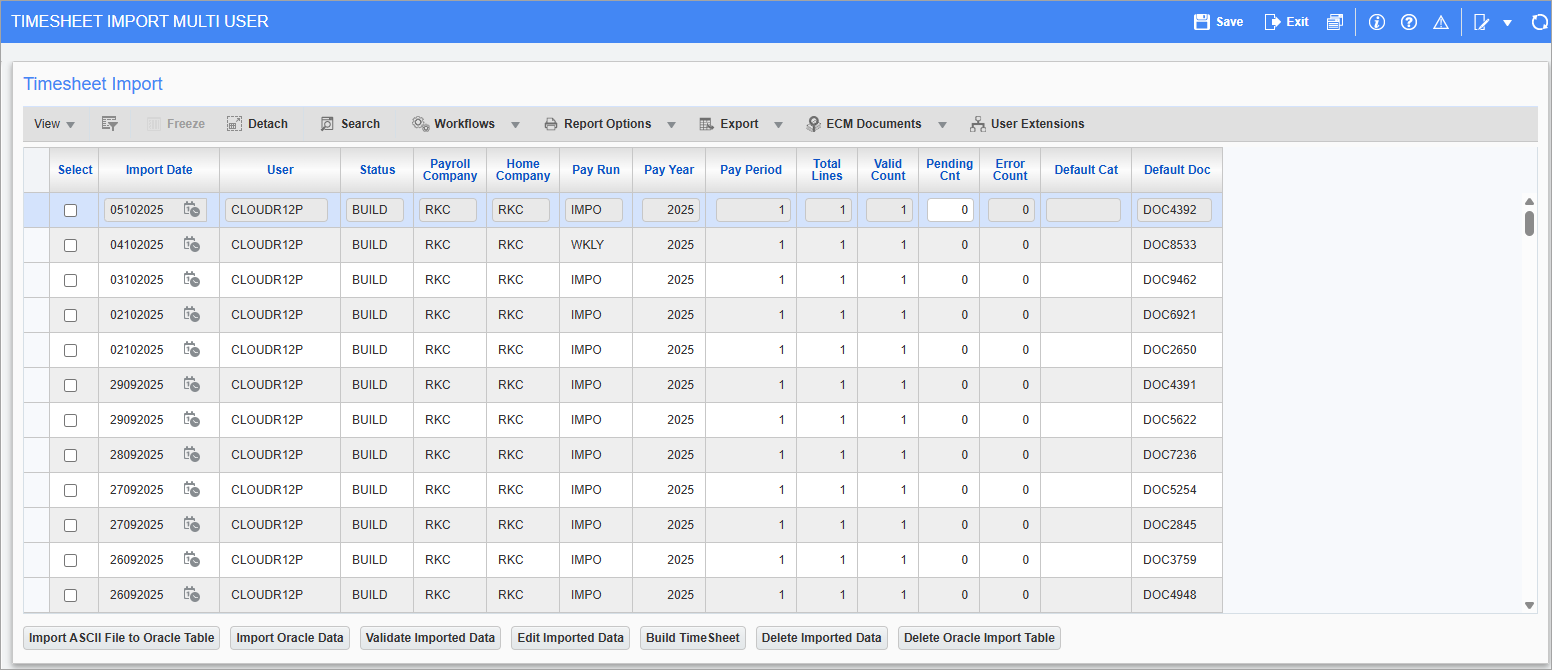Open the help question mark icon

click(x=1409, y=22)
